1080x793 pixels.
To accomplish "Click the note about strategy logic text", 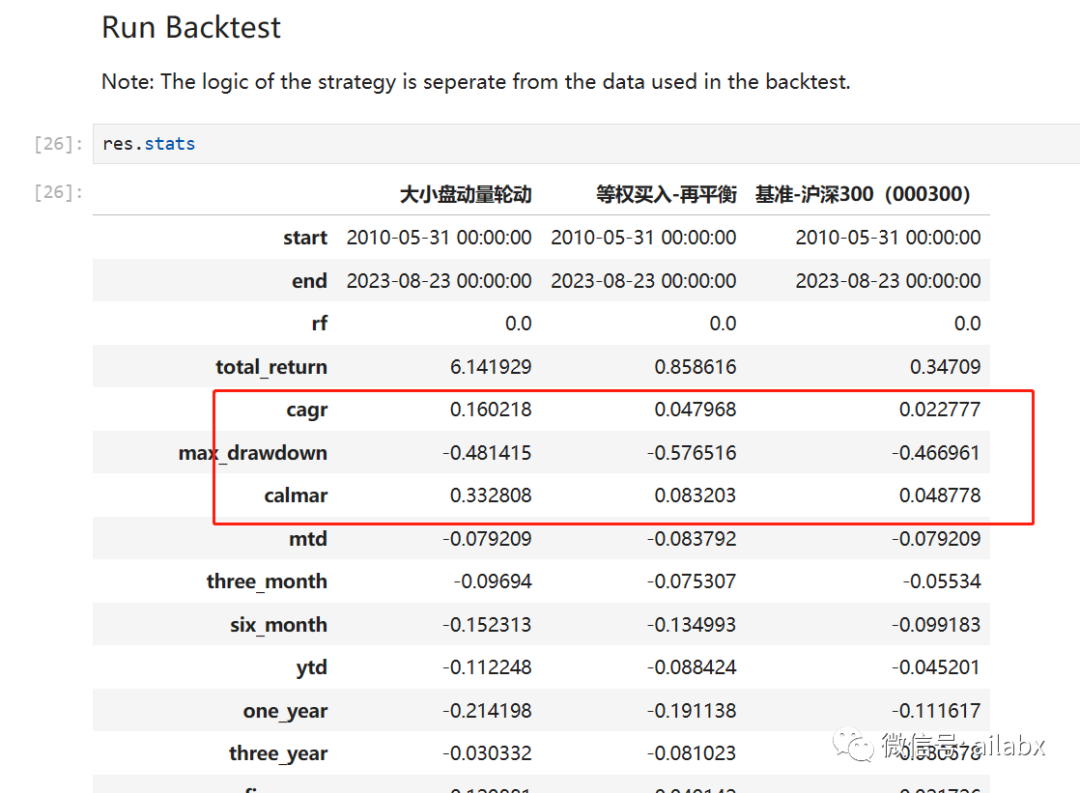I will pos(475,82).
